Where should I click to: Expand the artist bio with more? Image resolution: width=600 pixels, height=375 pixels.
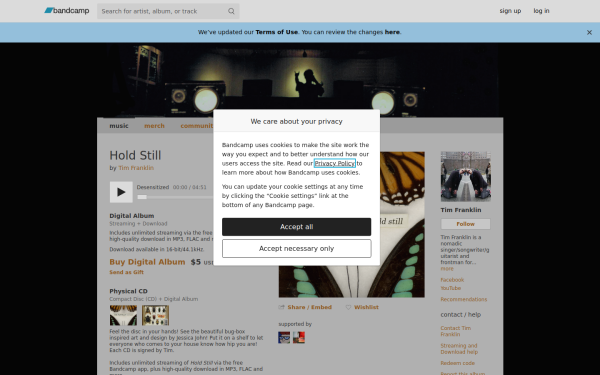447,269
